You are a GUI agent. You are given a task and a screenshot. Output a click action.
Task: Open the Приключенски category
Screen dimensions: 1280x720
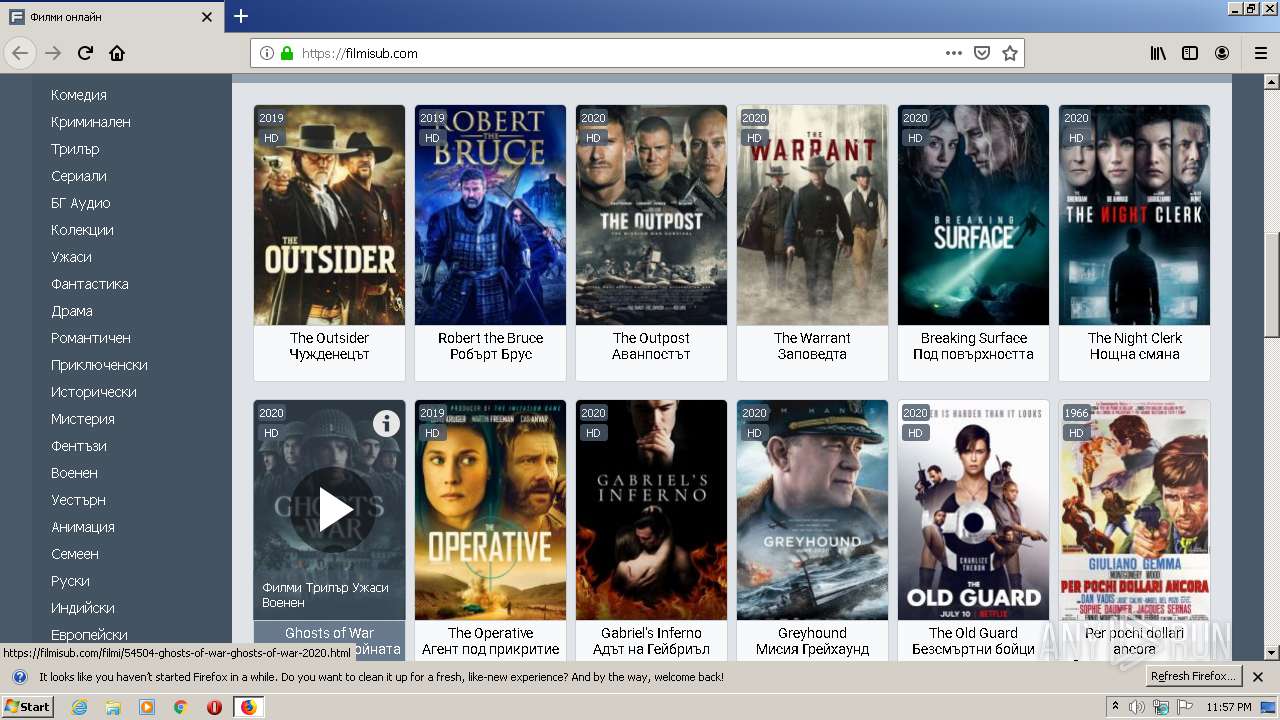99,365
